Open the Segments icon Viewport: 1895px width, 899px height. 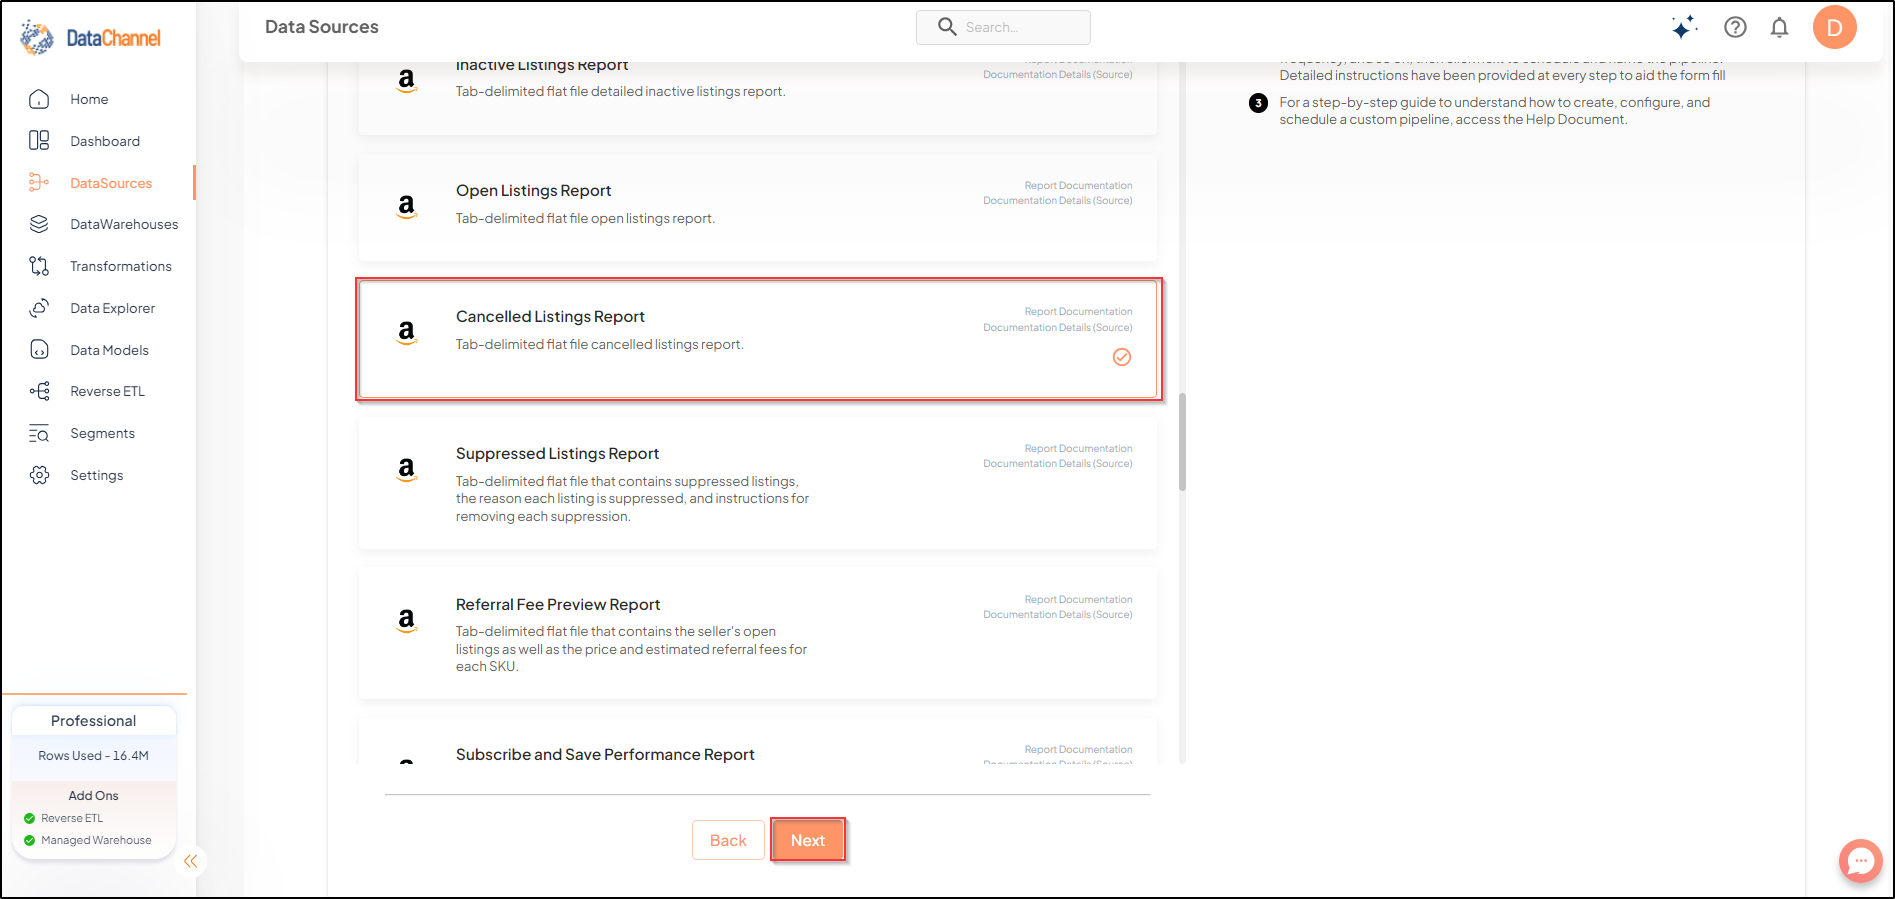(x=39, y=433)
